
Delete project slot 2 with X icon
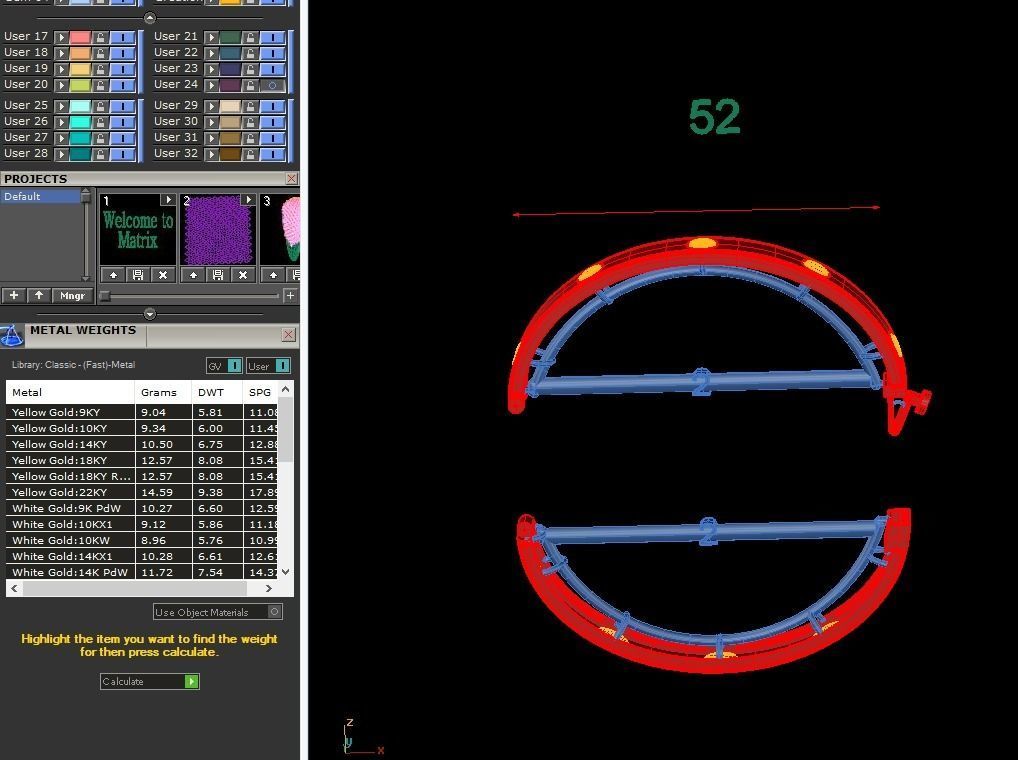coord(243,275)
